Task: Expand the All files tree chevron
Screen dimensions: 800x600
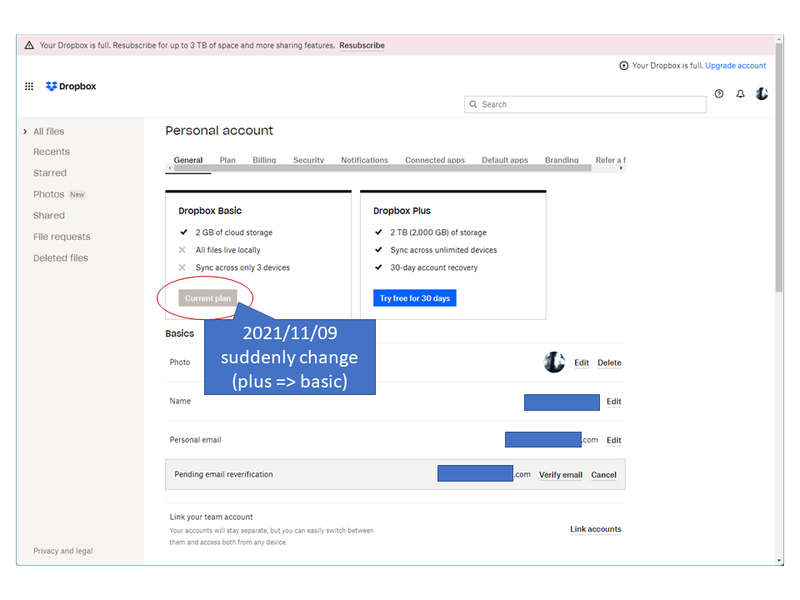Action: pos(25,132)
